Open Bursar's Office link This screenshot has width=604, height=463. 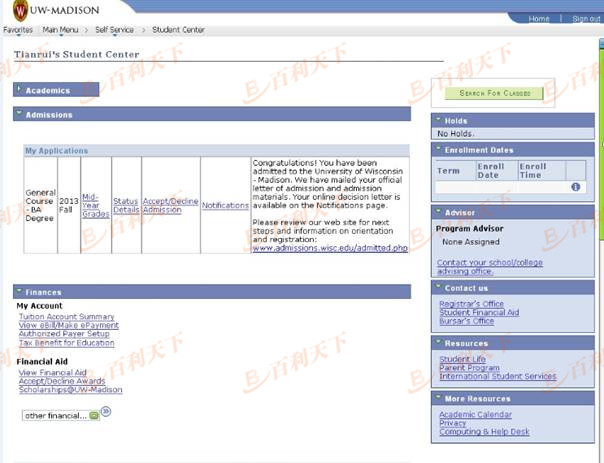point(466,321)
